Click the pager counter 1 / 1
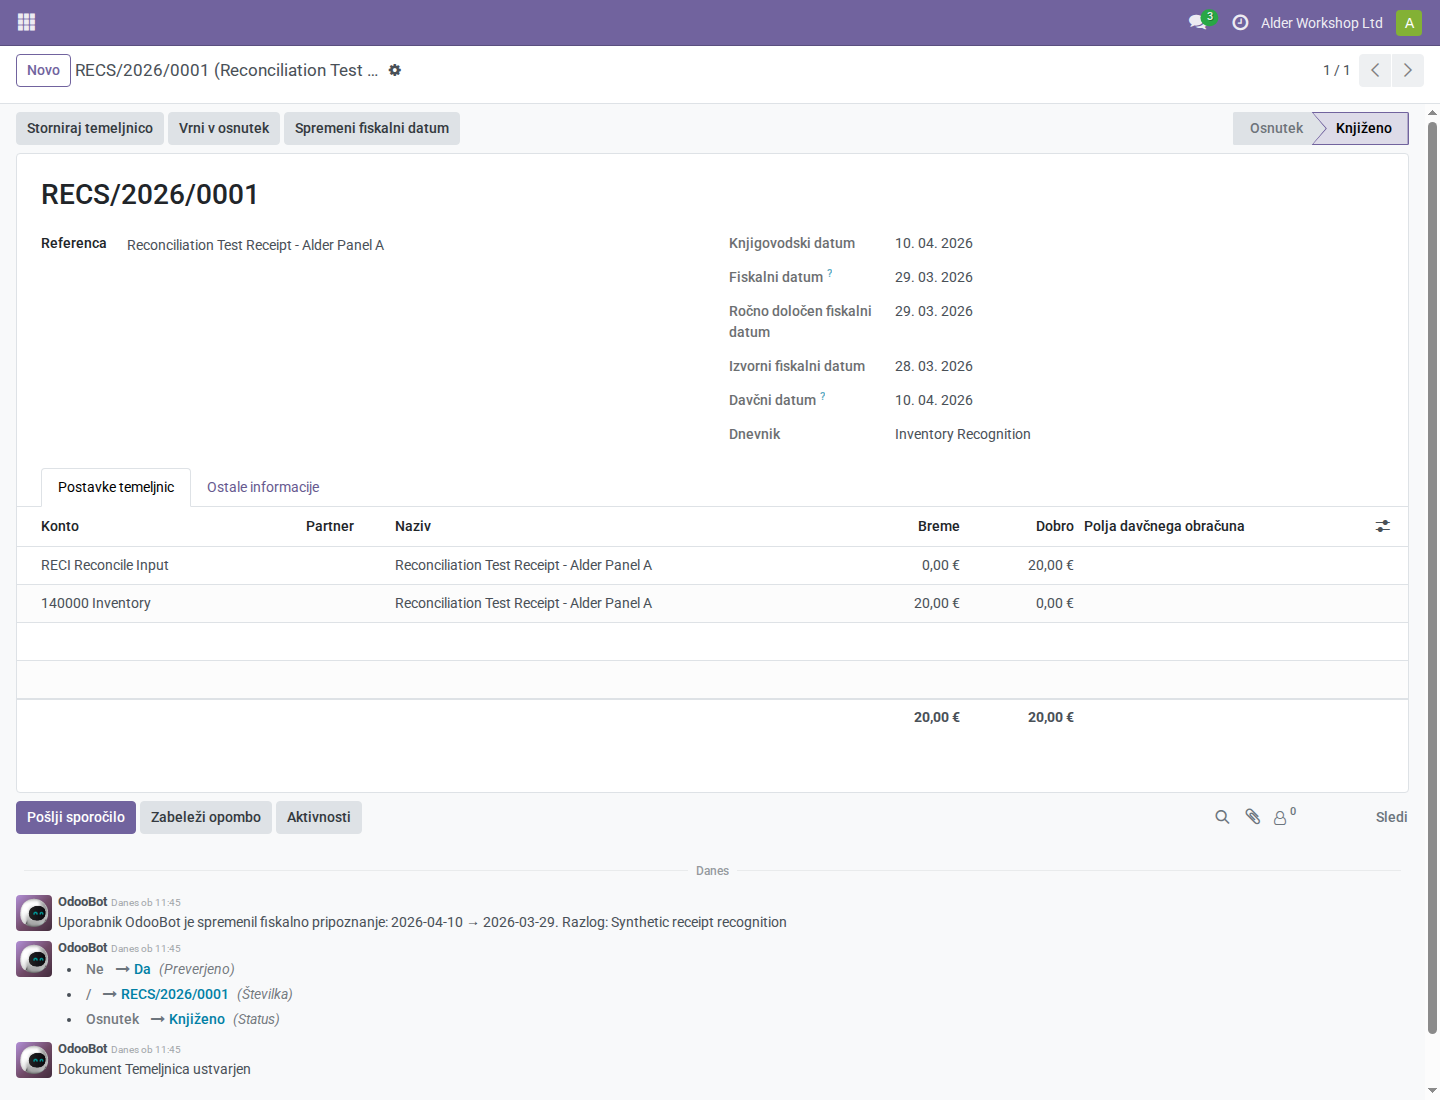 pyautogui.click(x=1336, y=70)
